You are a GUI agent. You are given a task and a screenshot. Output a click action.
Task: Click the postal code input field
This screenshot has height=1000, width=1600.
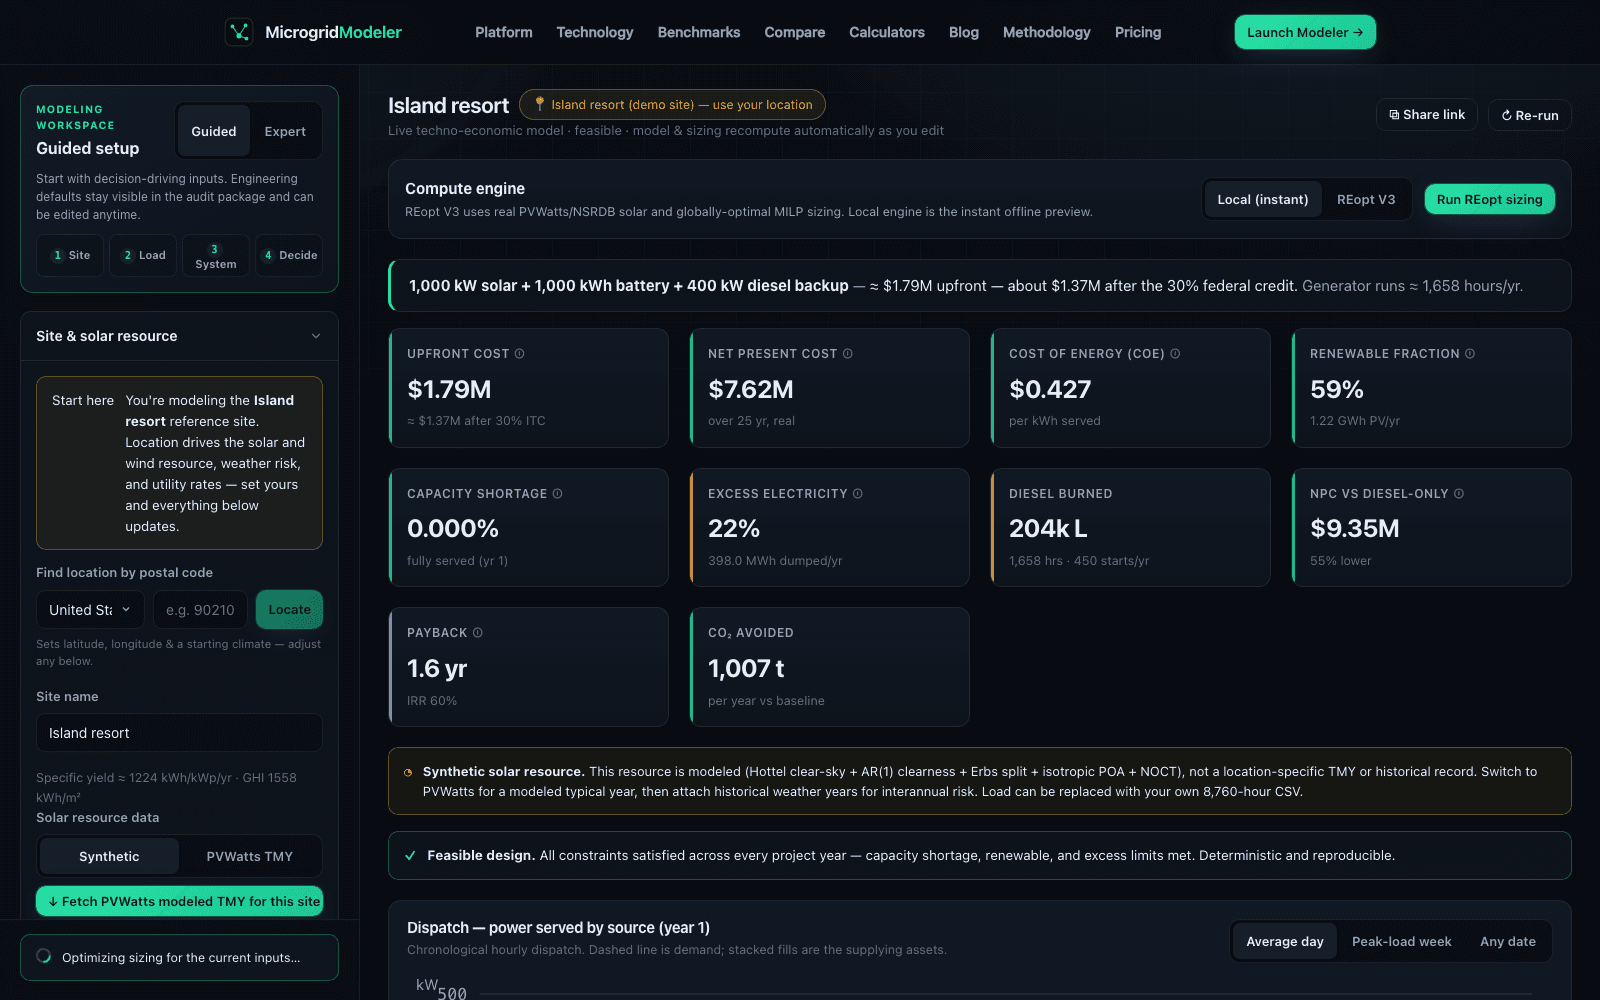click(200, 610)
